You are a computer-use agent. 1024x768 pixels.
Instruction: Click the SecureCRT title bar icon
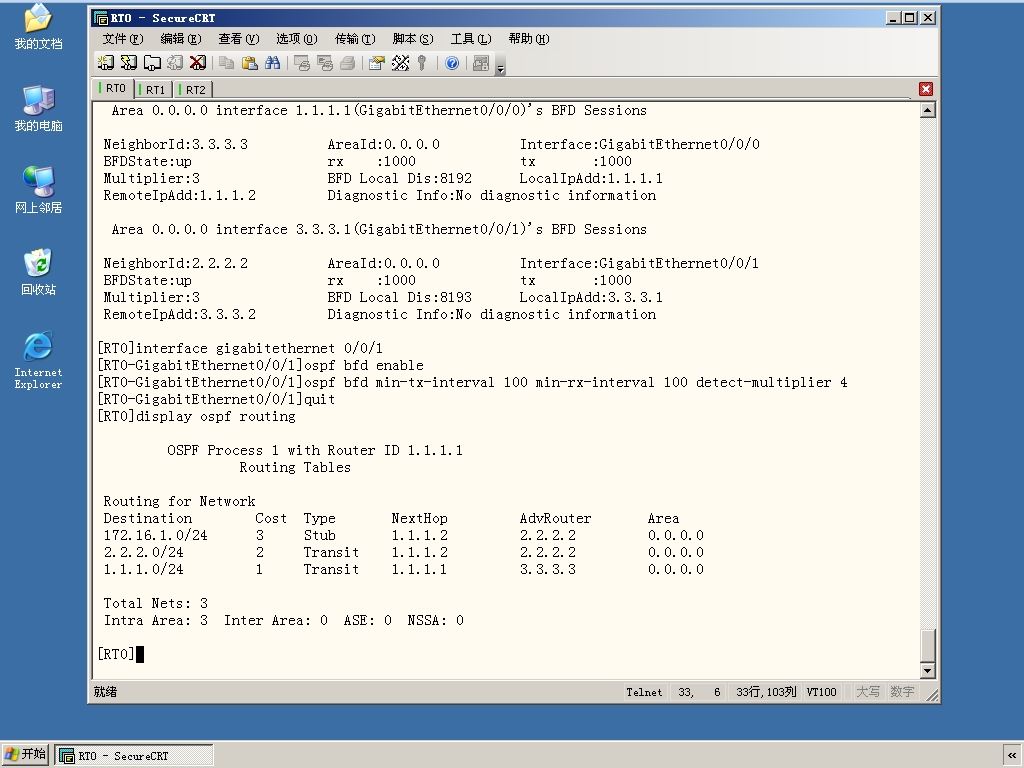coord(100,18)
